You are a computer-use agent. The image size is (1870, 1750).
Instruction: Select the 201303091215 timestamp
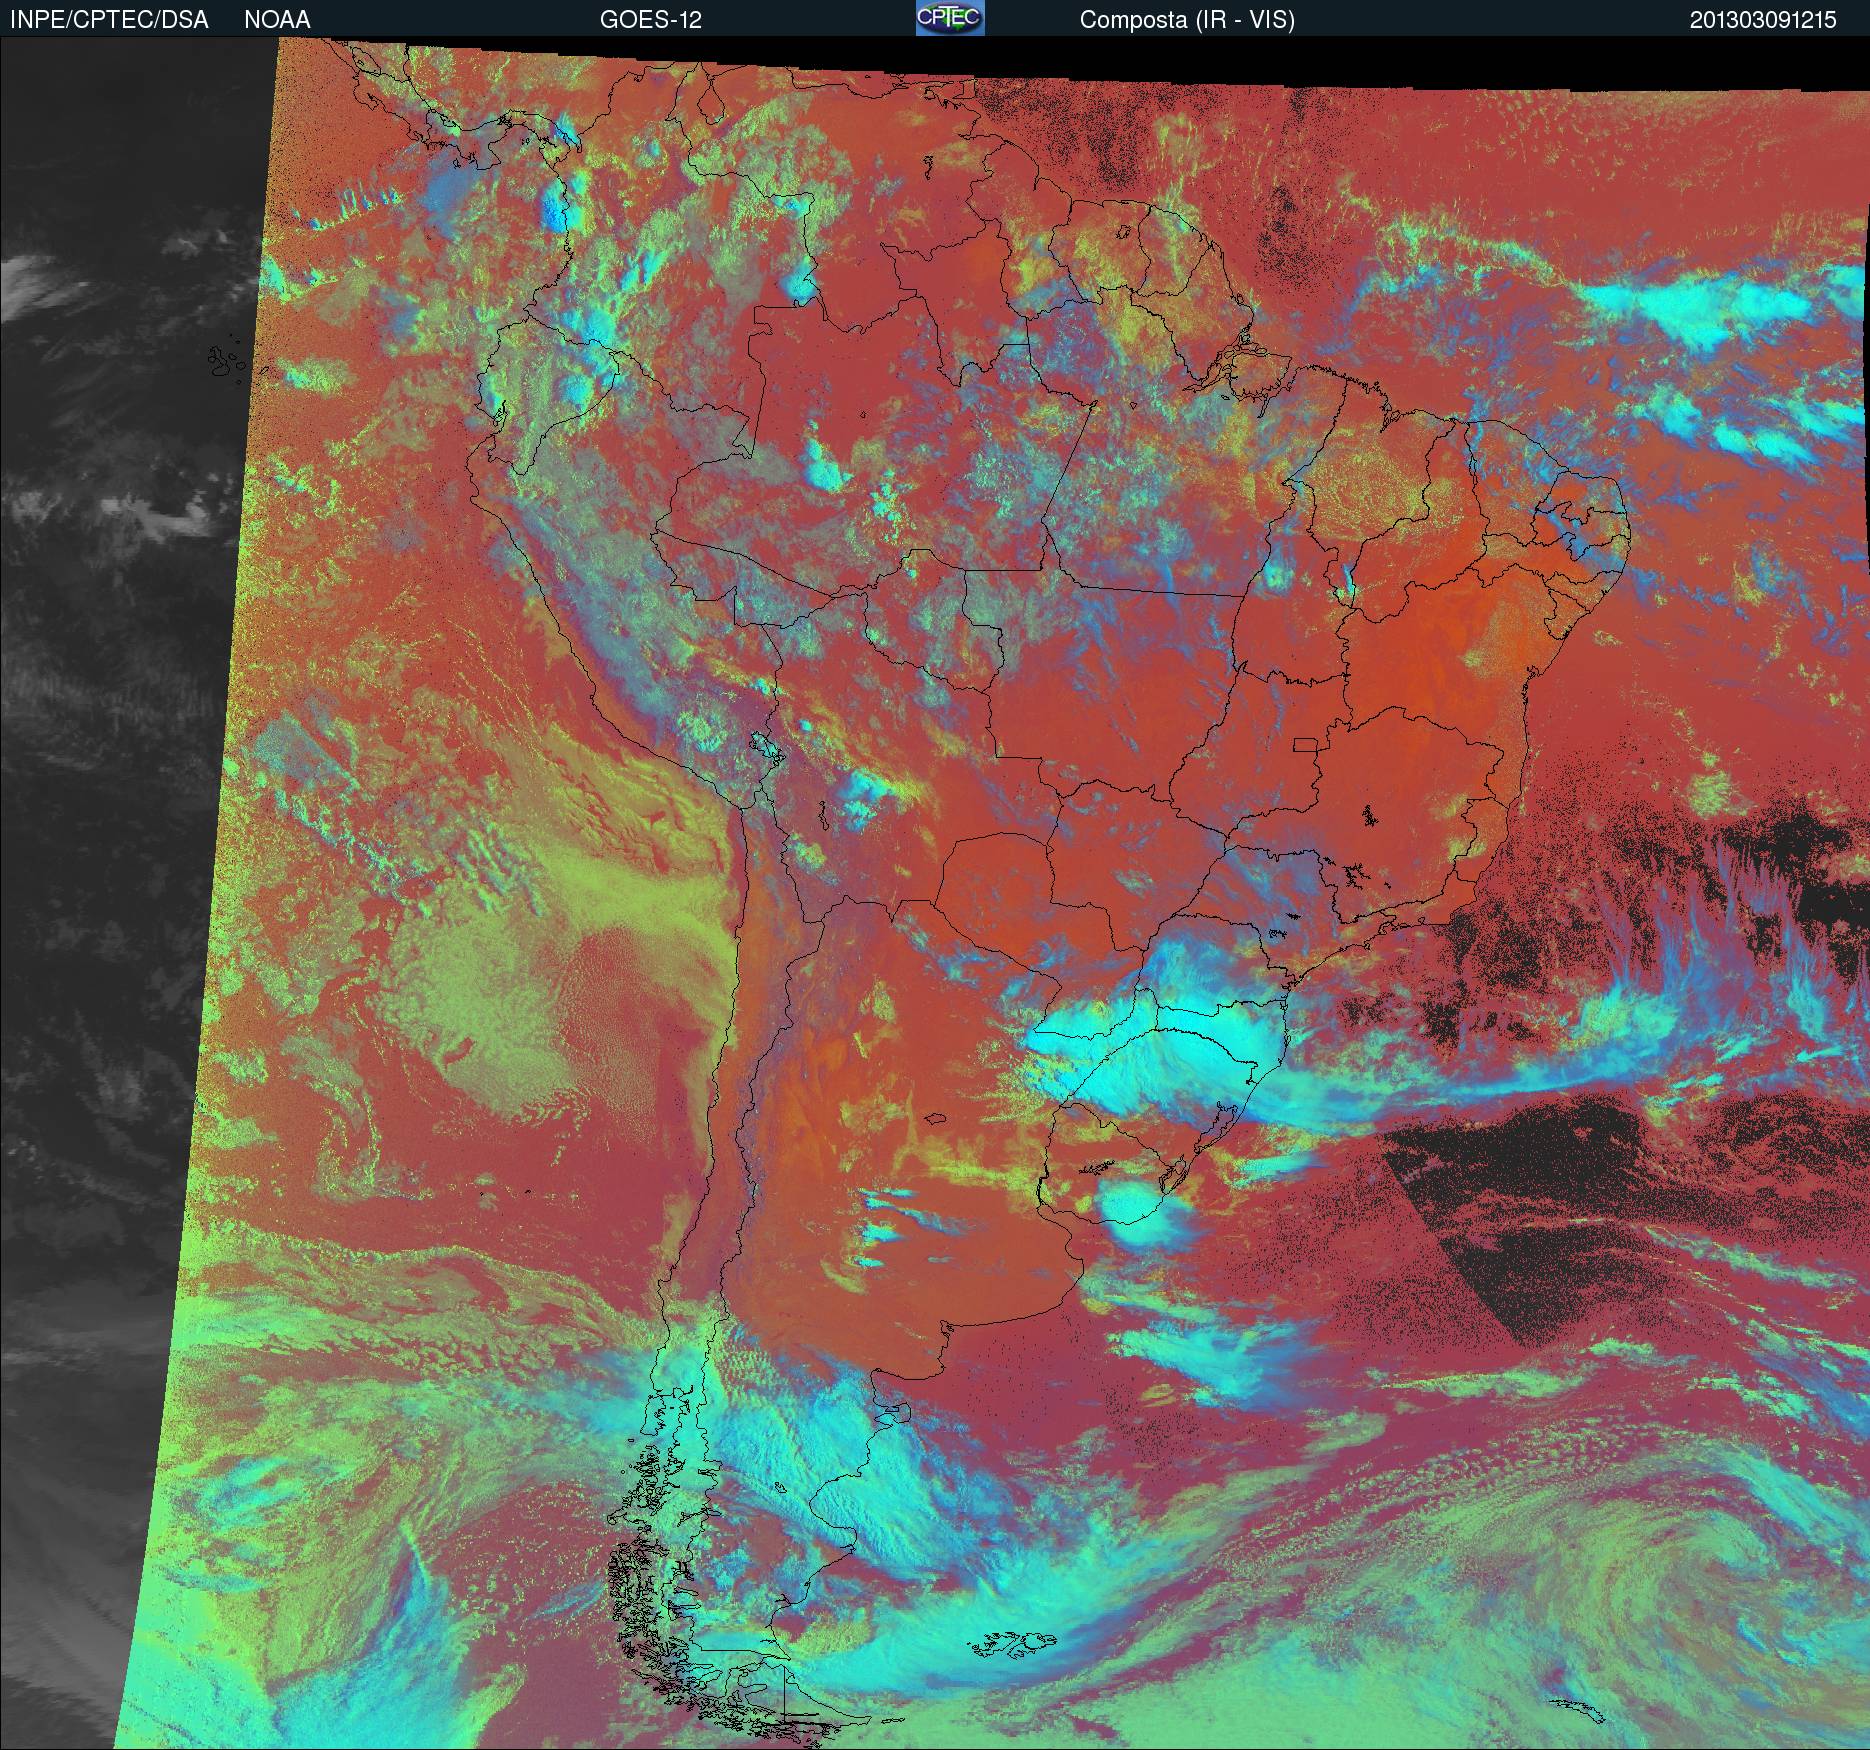coord(1763,20)
